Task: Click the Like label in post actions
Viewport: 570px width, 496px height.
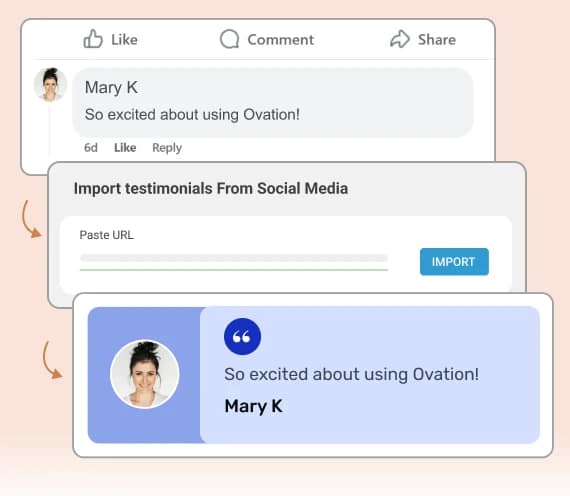Action: pyautogui.click(x=124, y=39)
